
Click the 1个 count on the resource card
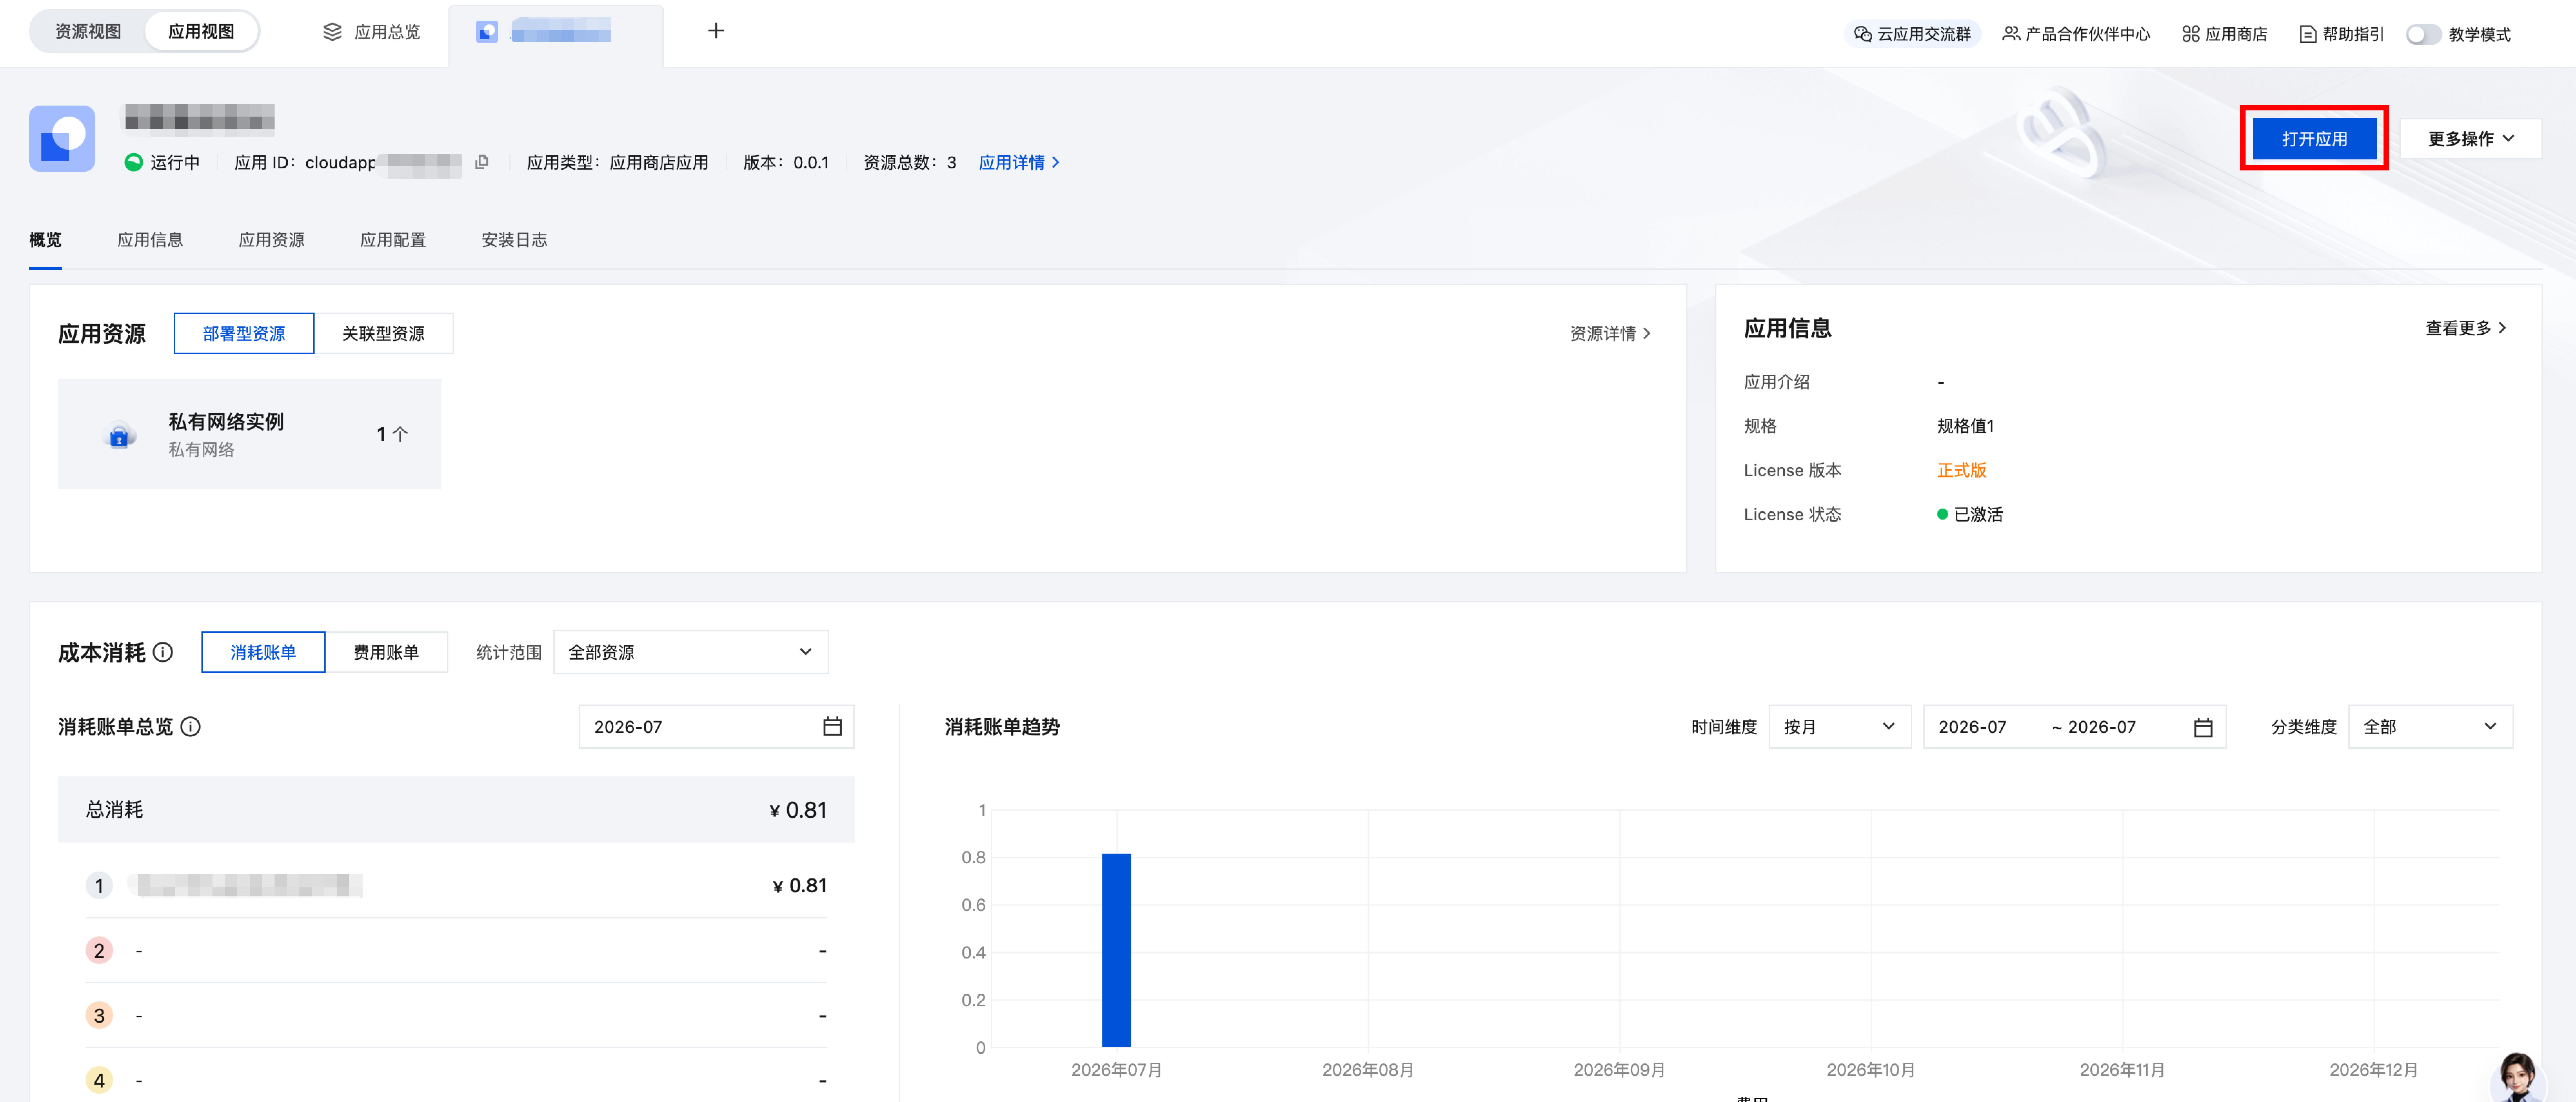coord(392,434)
